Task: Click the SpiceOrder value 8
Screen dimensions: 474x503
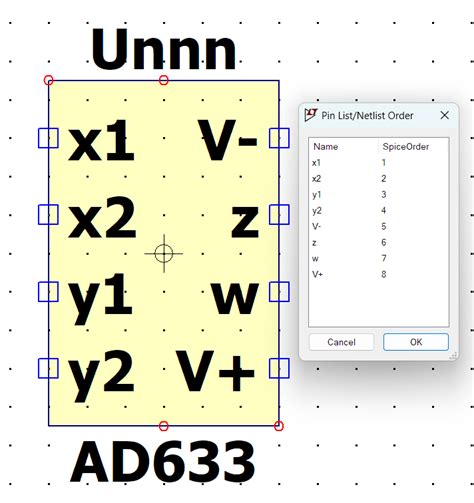Action: point(384,274)
